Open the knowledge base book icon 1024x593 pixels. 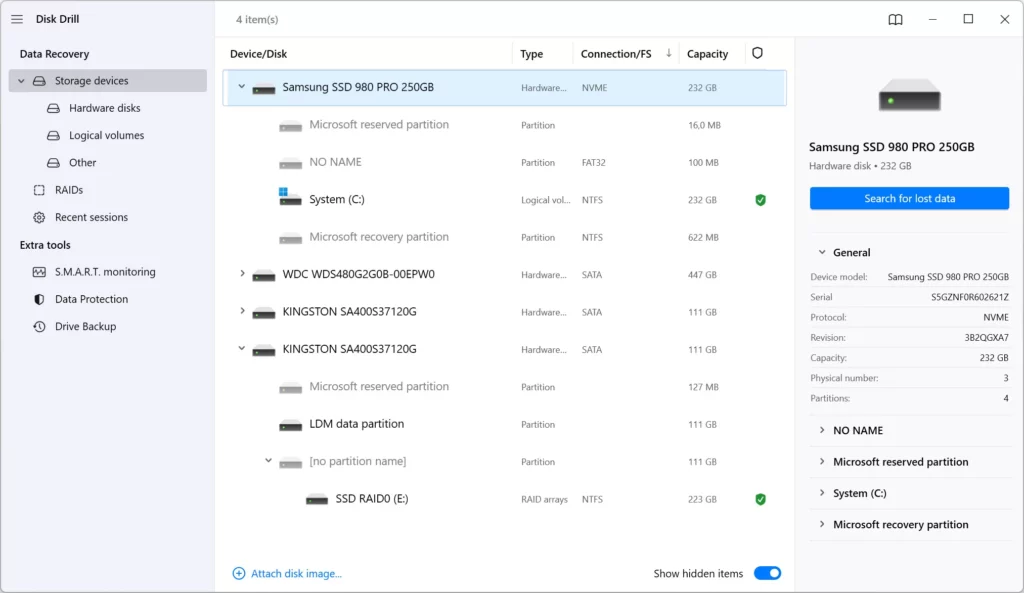tap(895, 19)
